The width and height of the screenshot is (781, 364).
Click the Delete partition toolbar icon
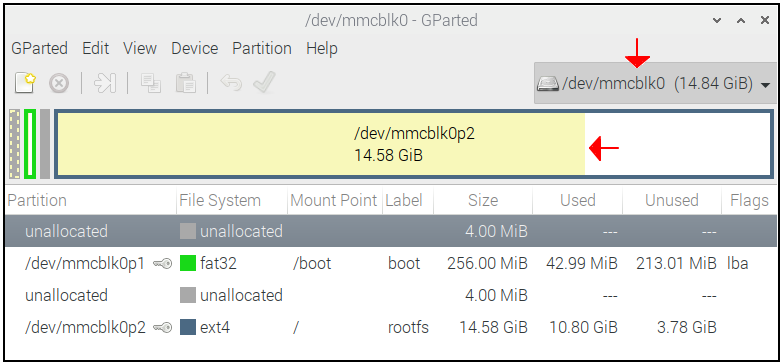click(x=59, y=83)
